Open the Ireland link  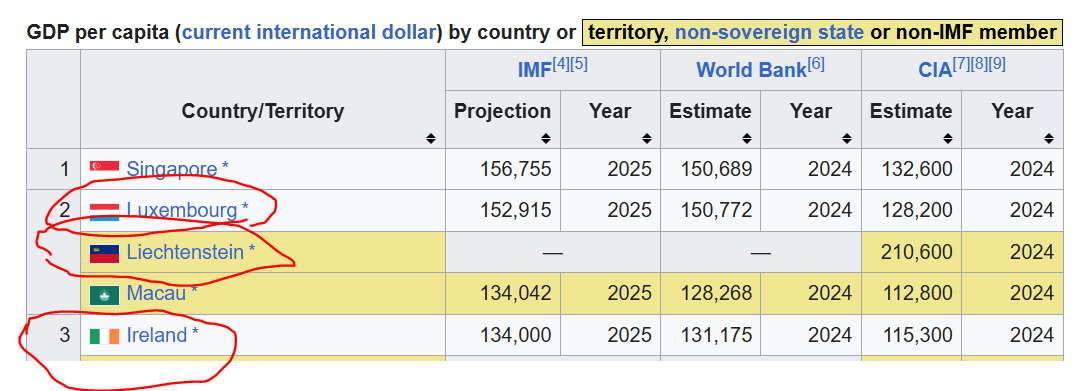click(157, 336)
